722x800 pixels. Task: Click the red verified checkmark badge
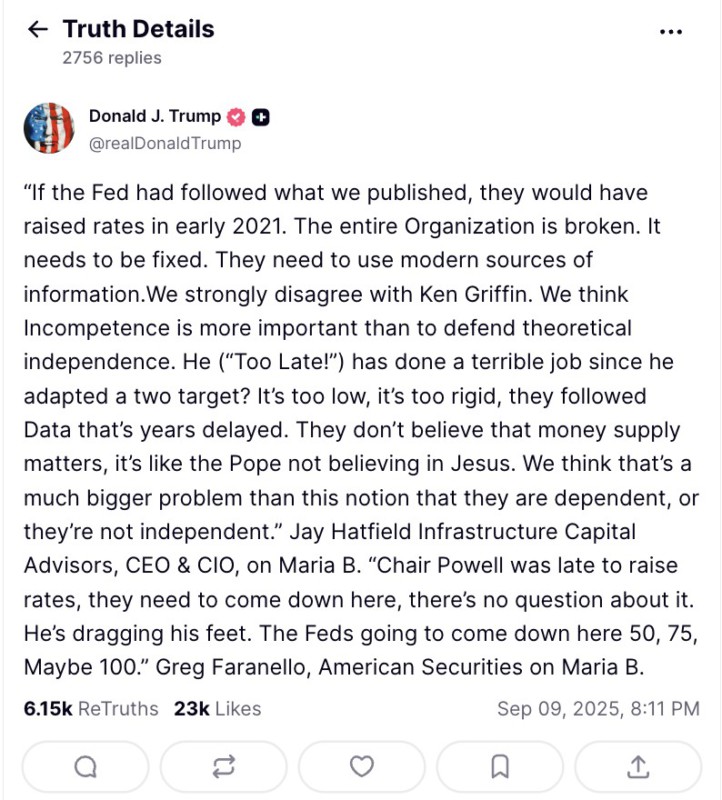(x=237, y=117)
